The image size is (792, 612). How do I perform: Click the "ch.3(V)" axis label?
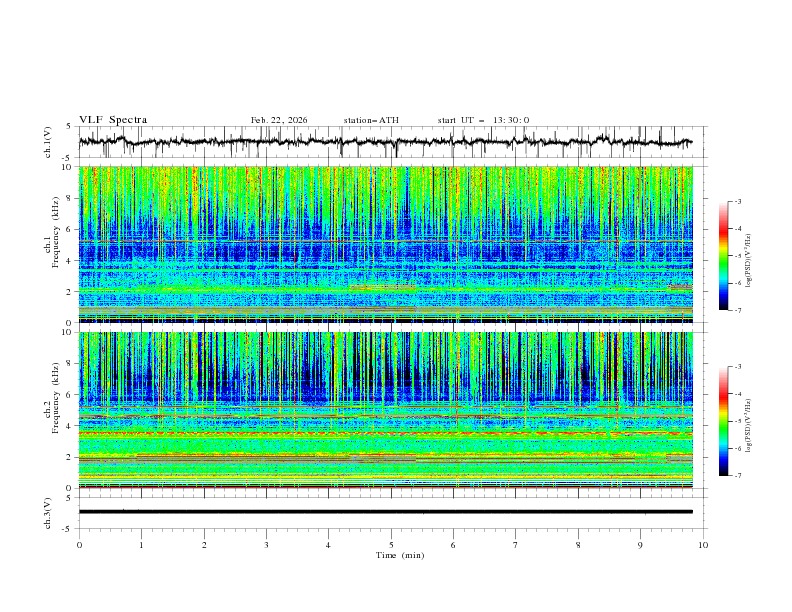tap(48, 513)
